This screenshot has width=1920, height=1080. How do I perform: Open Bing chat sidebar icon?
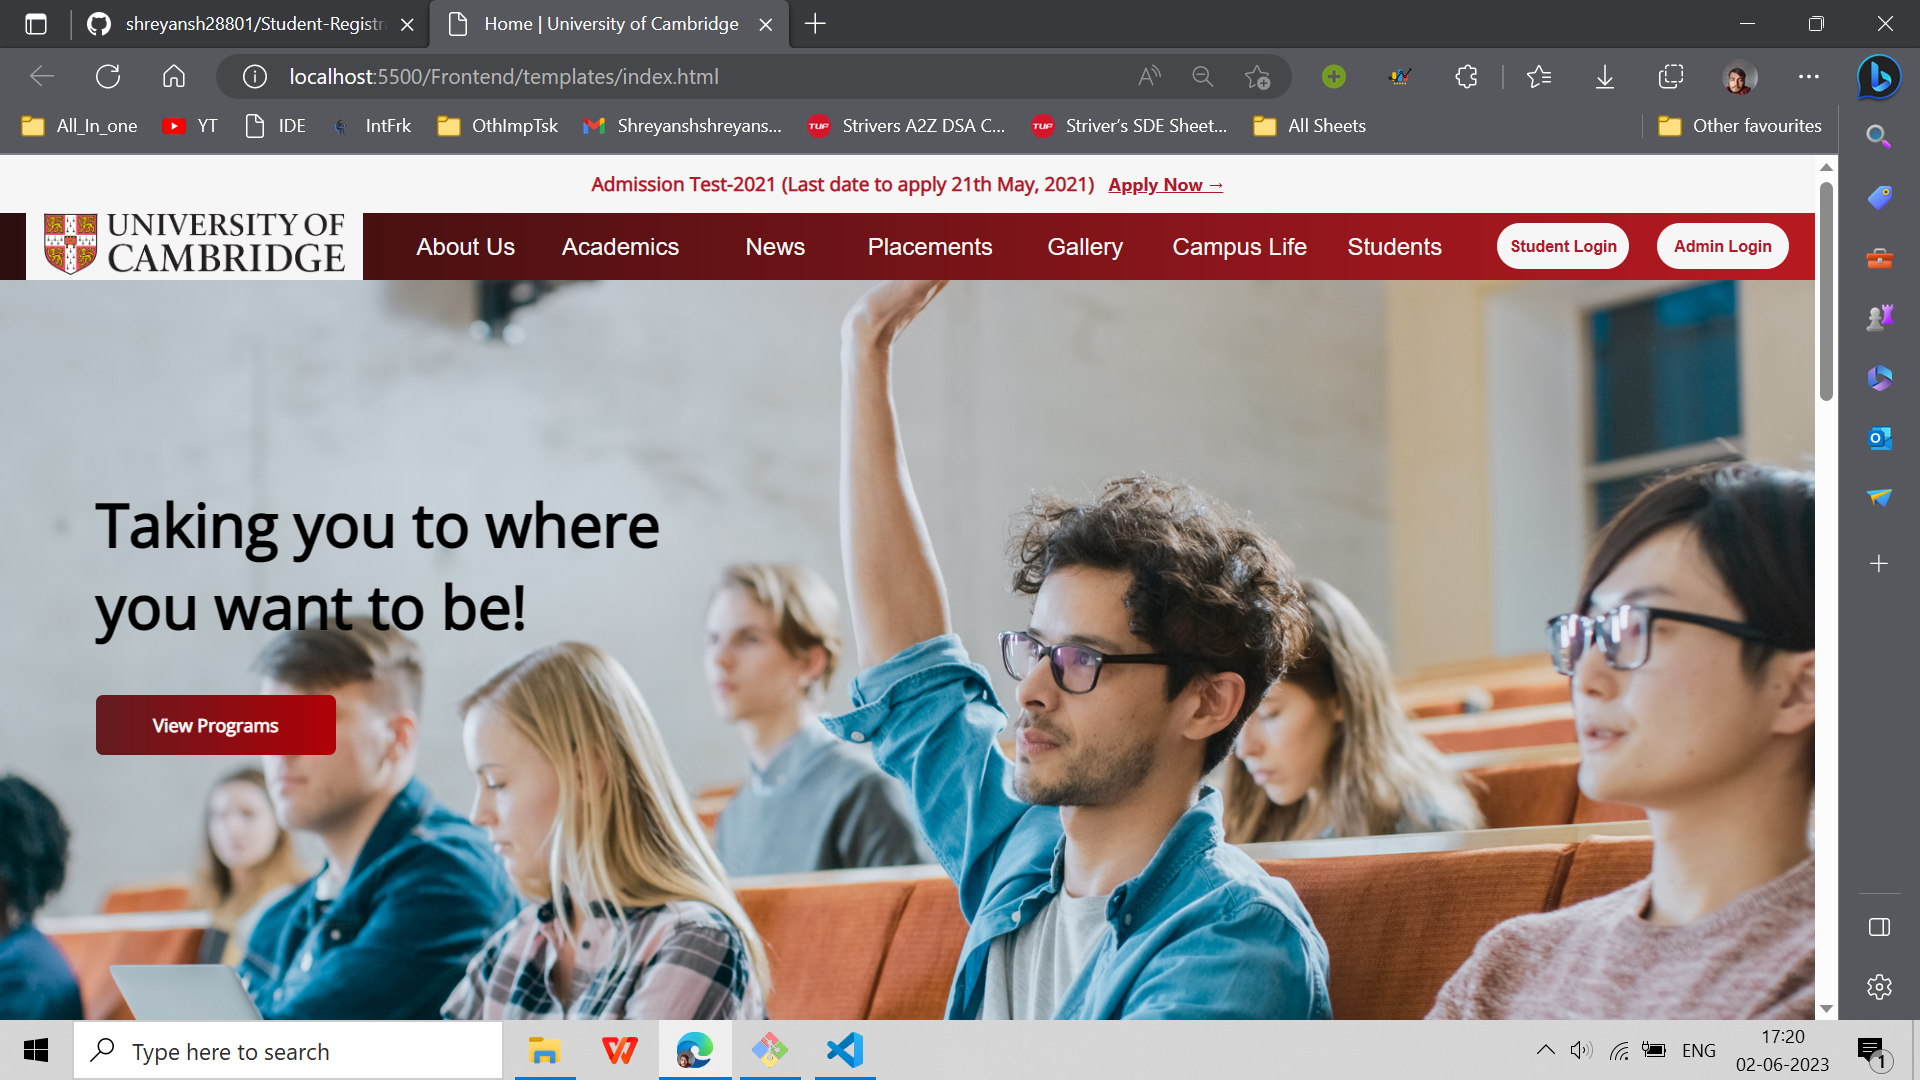tap(1879, 77)
